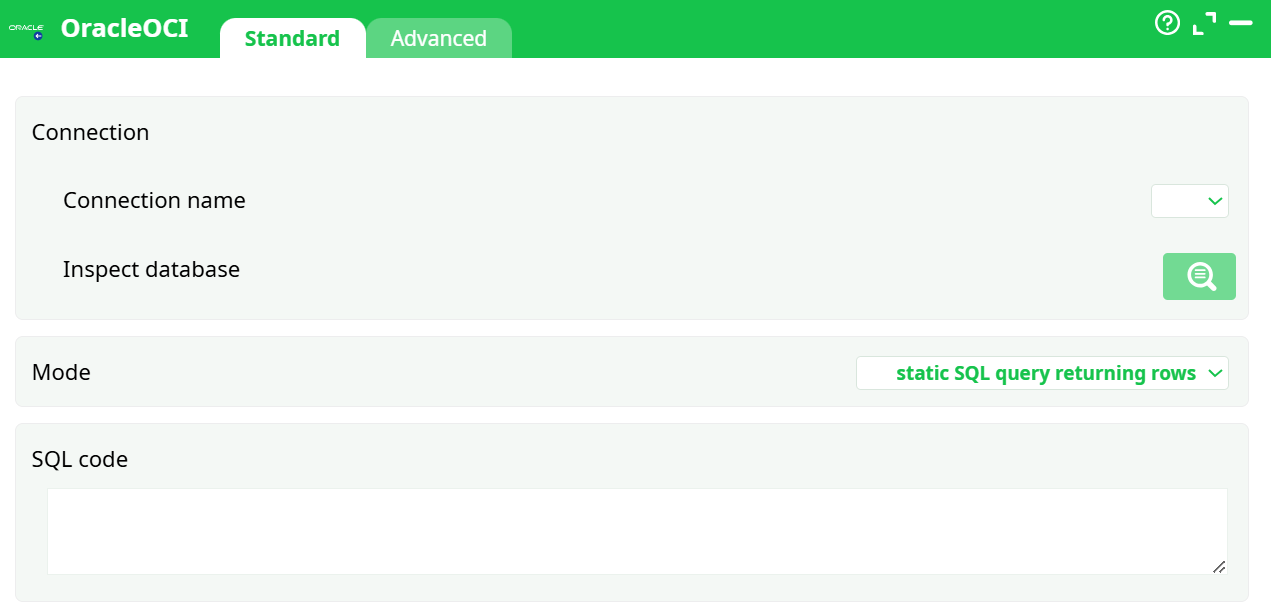1271x615 pixels.
Task: Grab the SQL code resize handle
Action: point(1221,569)
